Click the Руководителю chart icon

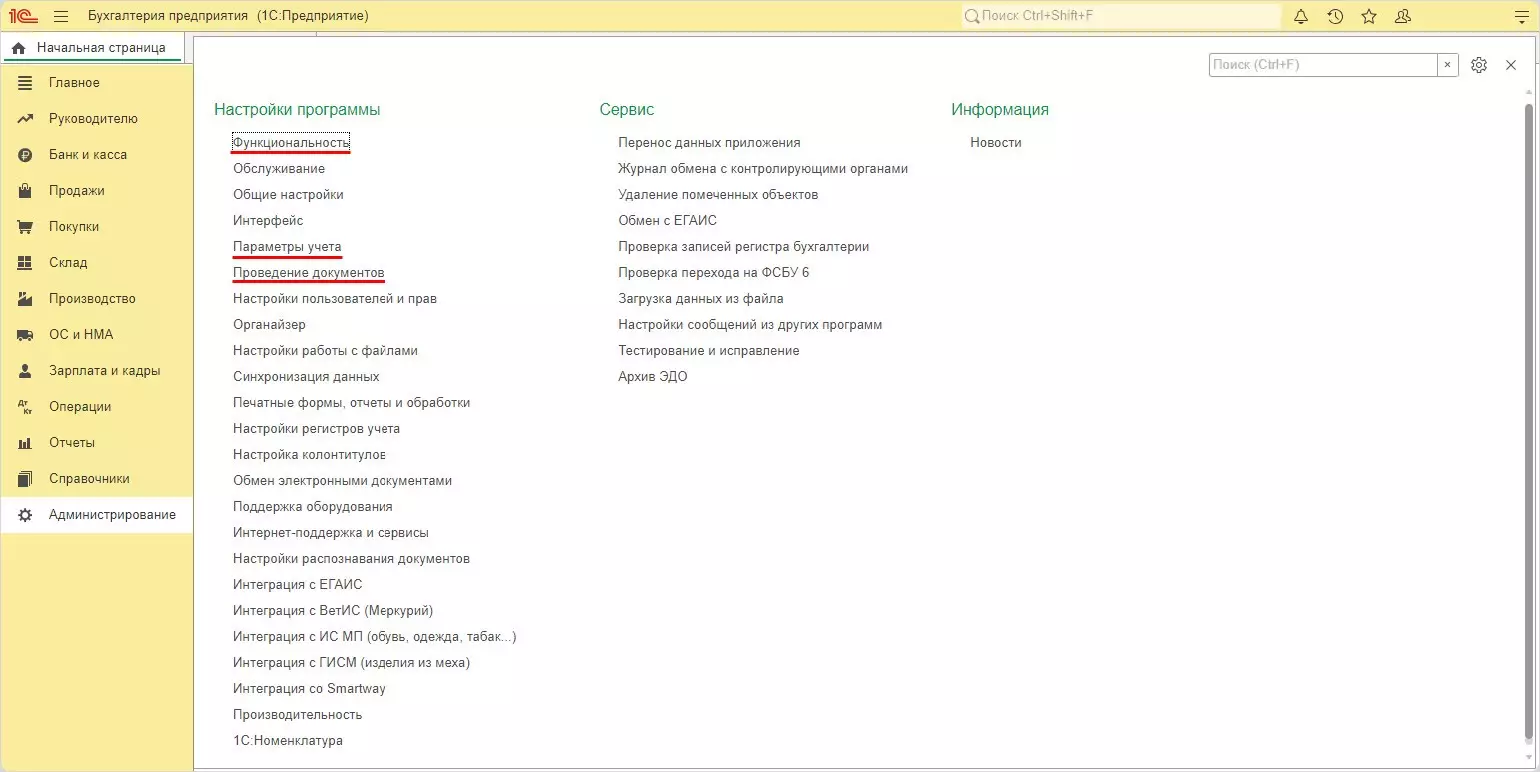[26, 119]
